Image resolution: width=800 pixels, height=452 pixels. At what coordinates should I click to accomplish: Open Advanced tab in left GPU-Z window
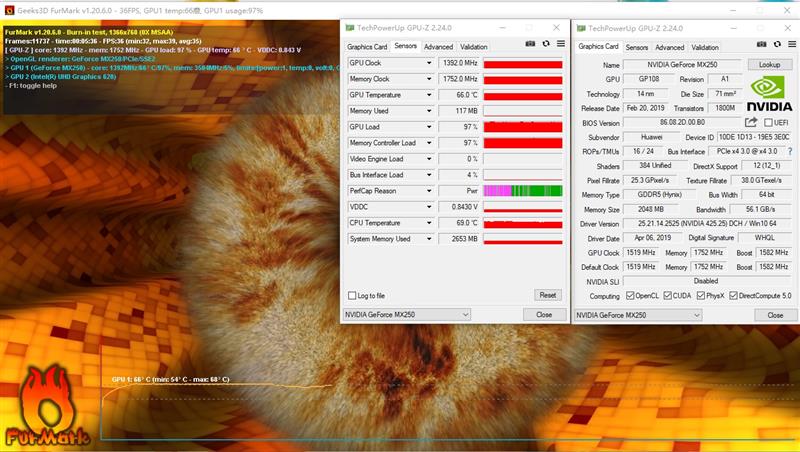point(438,46)
